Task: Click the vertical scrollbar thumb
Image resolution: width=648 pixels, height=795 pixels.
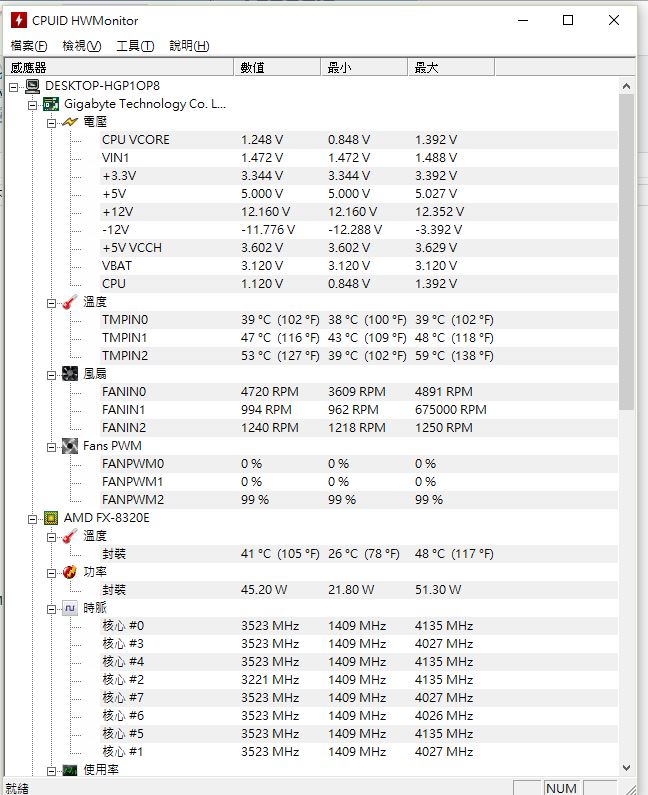Action: [x=627, y=251]
